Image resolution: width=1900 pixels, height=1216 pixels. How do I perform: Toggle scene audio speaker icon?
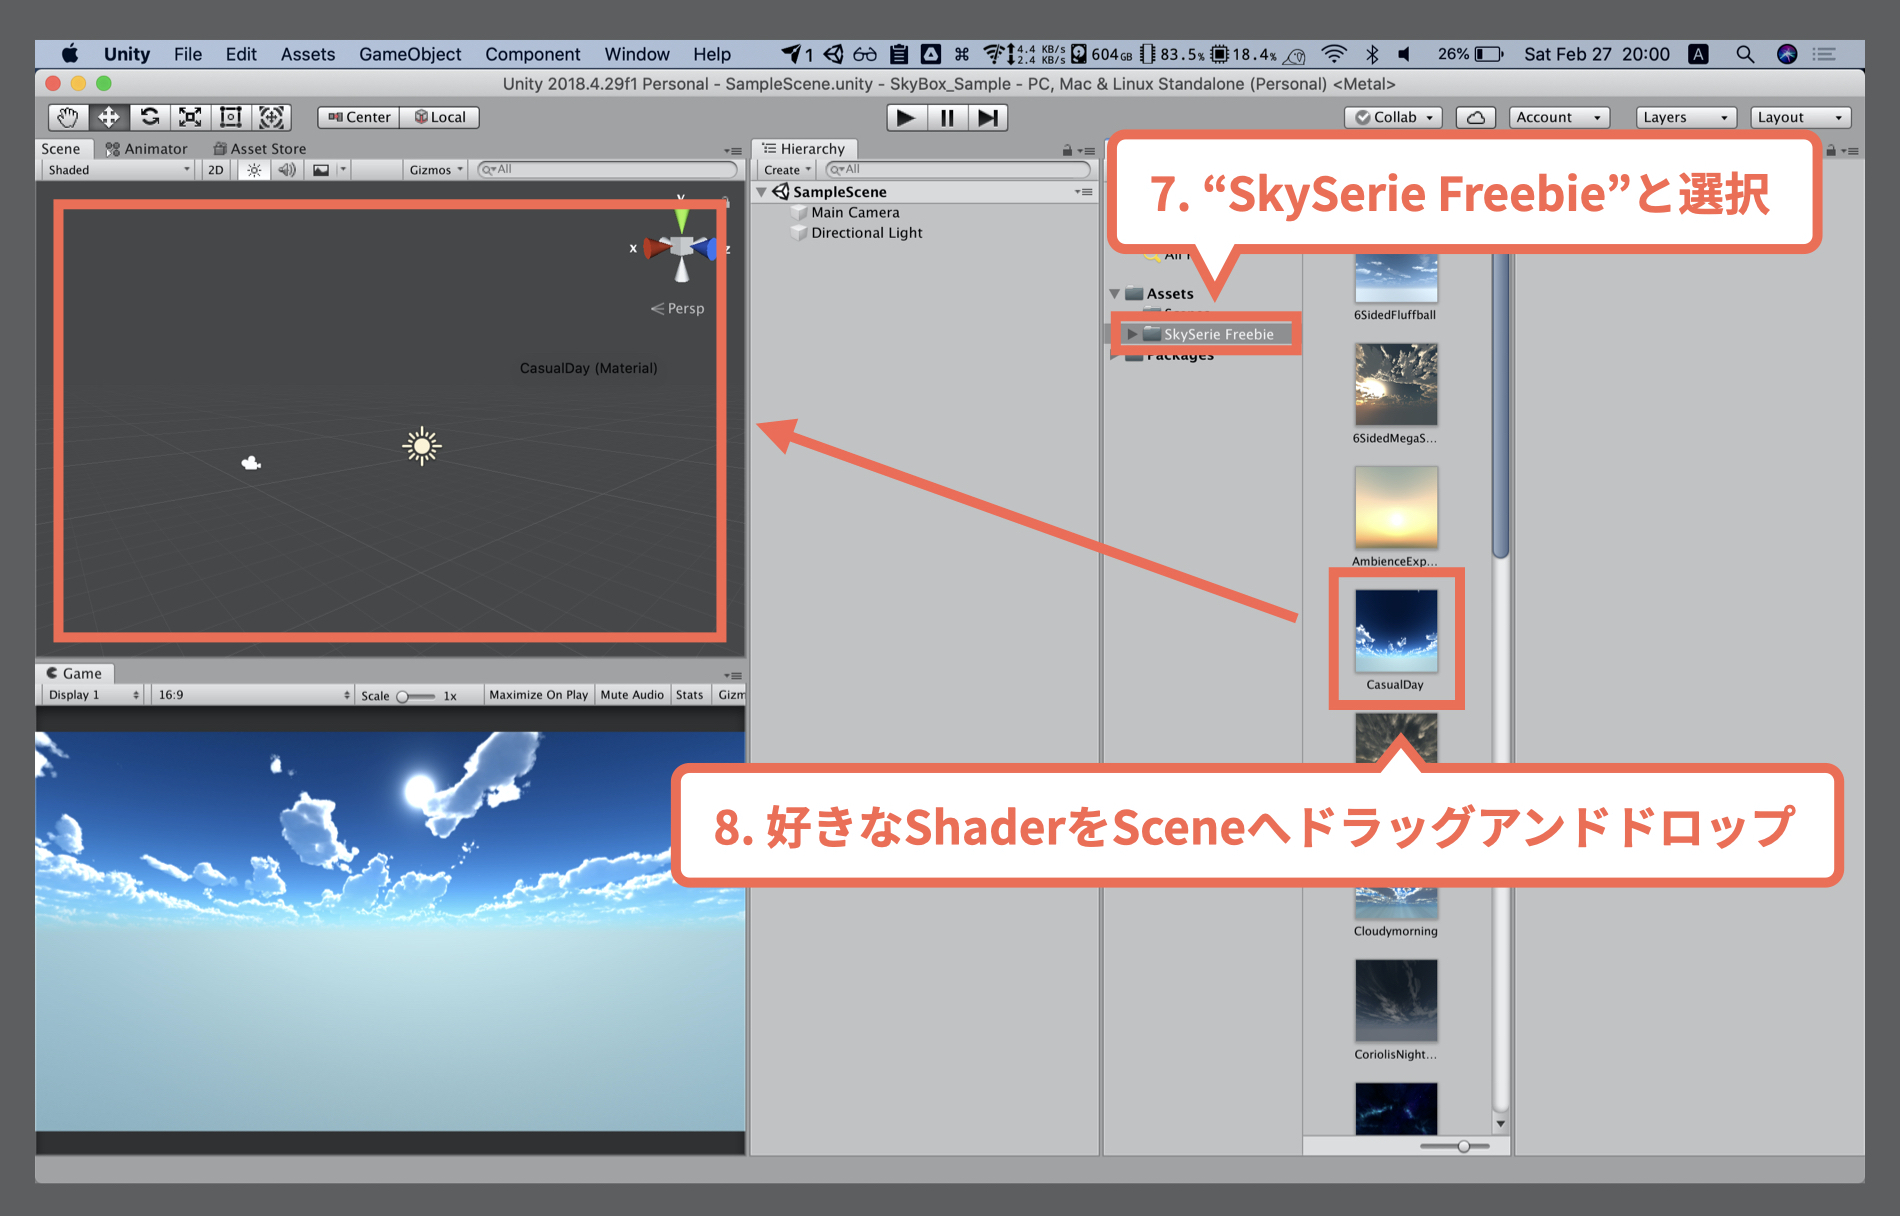(x=287, y=170)
